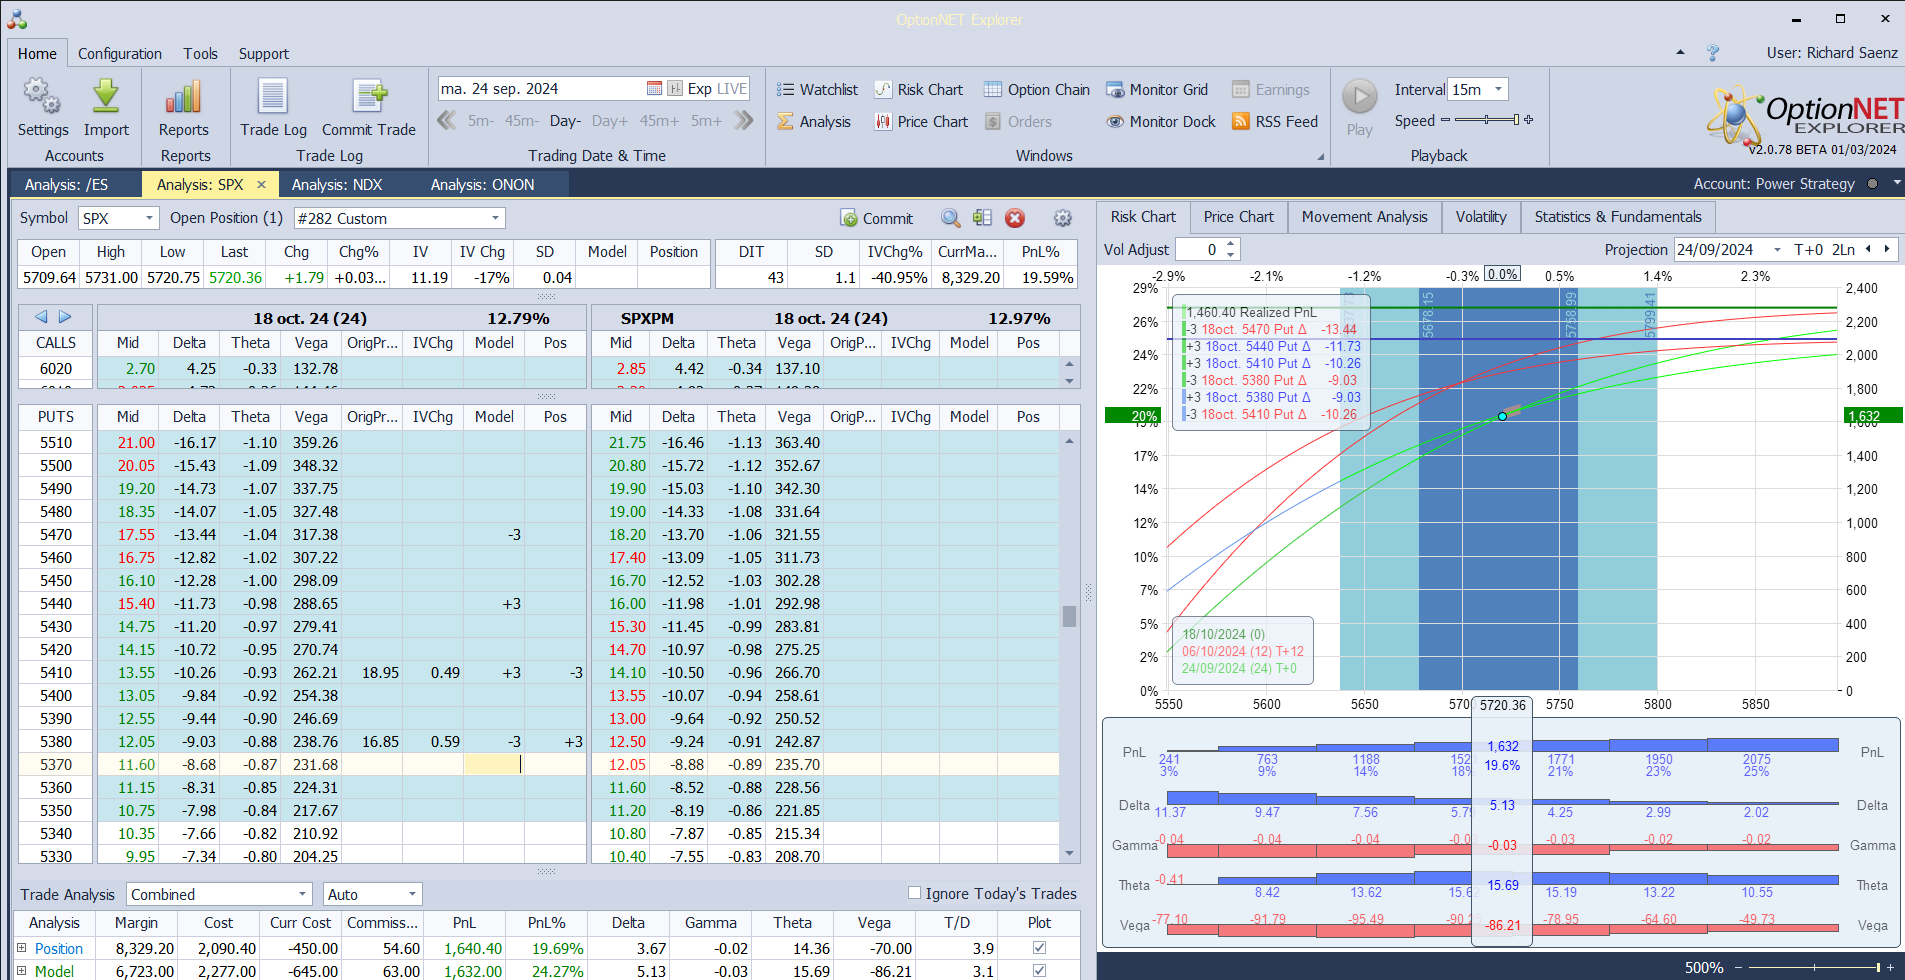Viewport: 1905px width, 980px height.
Task: Click the help question mark icon
Action: coord(1713,52)
